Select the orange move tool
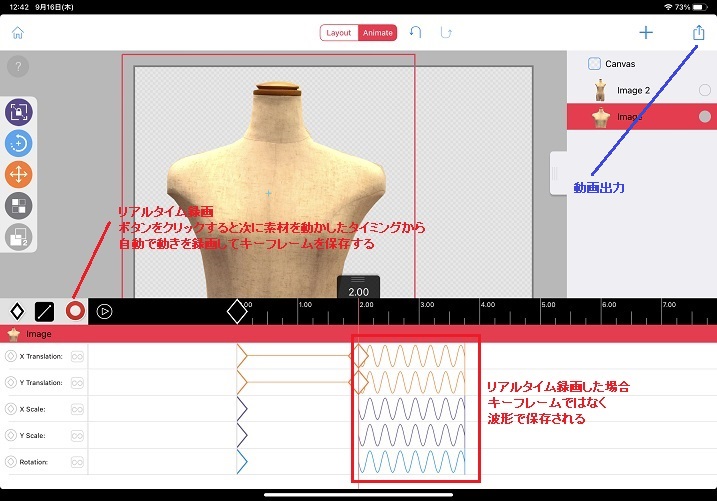This screenshot has width=717, height=501. pos(19,174)
